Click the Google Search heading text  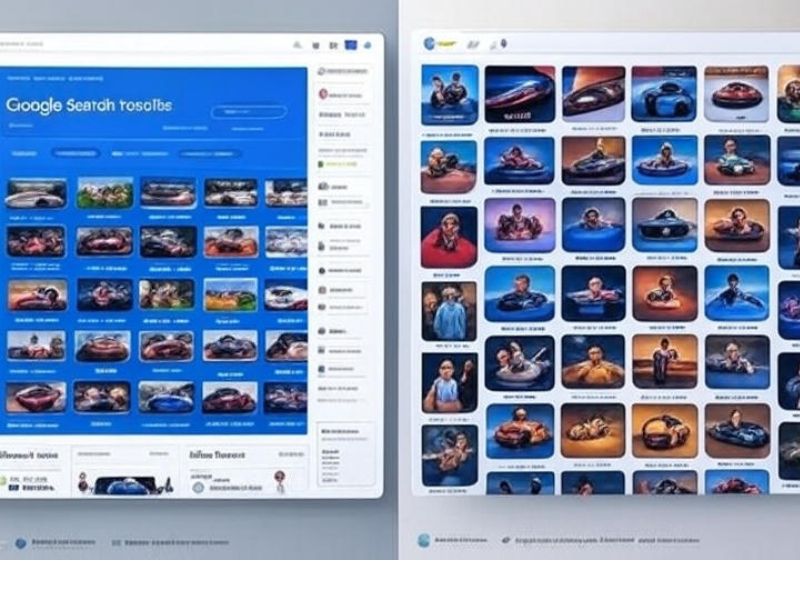[88, 105]
